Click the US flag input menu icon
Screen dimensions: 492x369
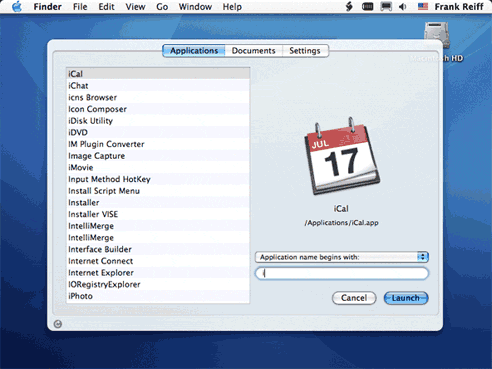[x=423, y=7]
